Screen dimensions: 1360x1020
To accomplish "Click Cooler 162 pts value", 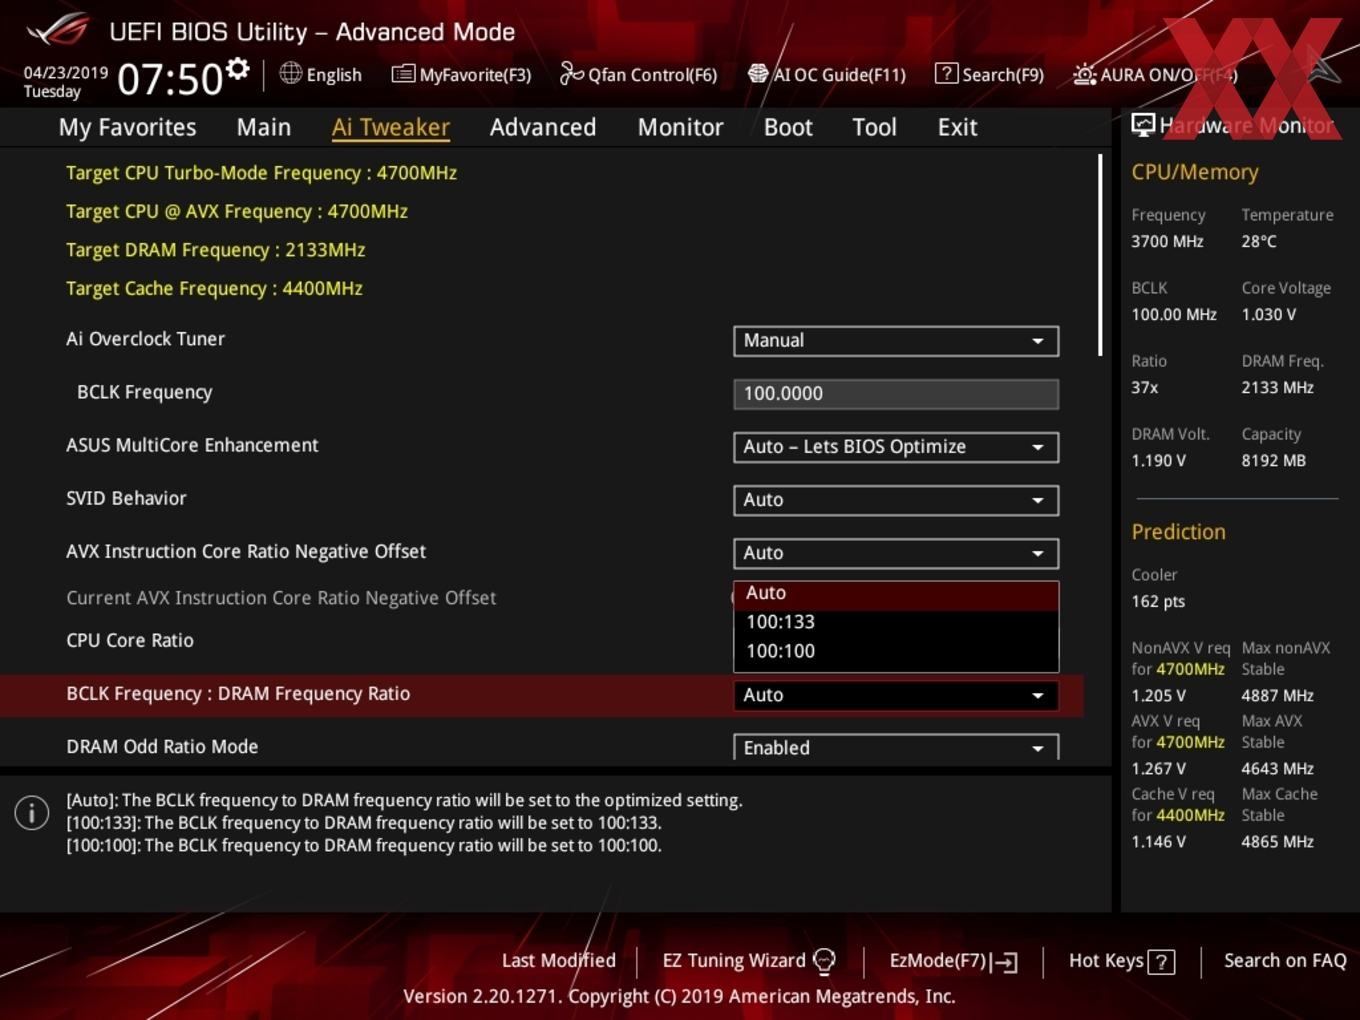I will [1158, 601].
